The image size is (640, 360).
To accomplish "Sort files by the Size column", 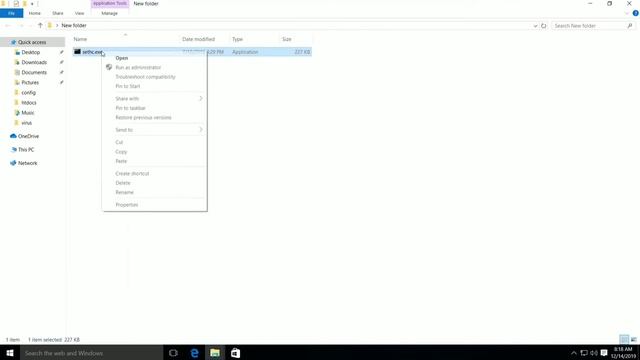I will [x=287, y=39].
